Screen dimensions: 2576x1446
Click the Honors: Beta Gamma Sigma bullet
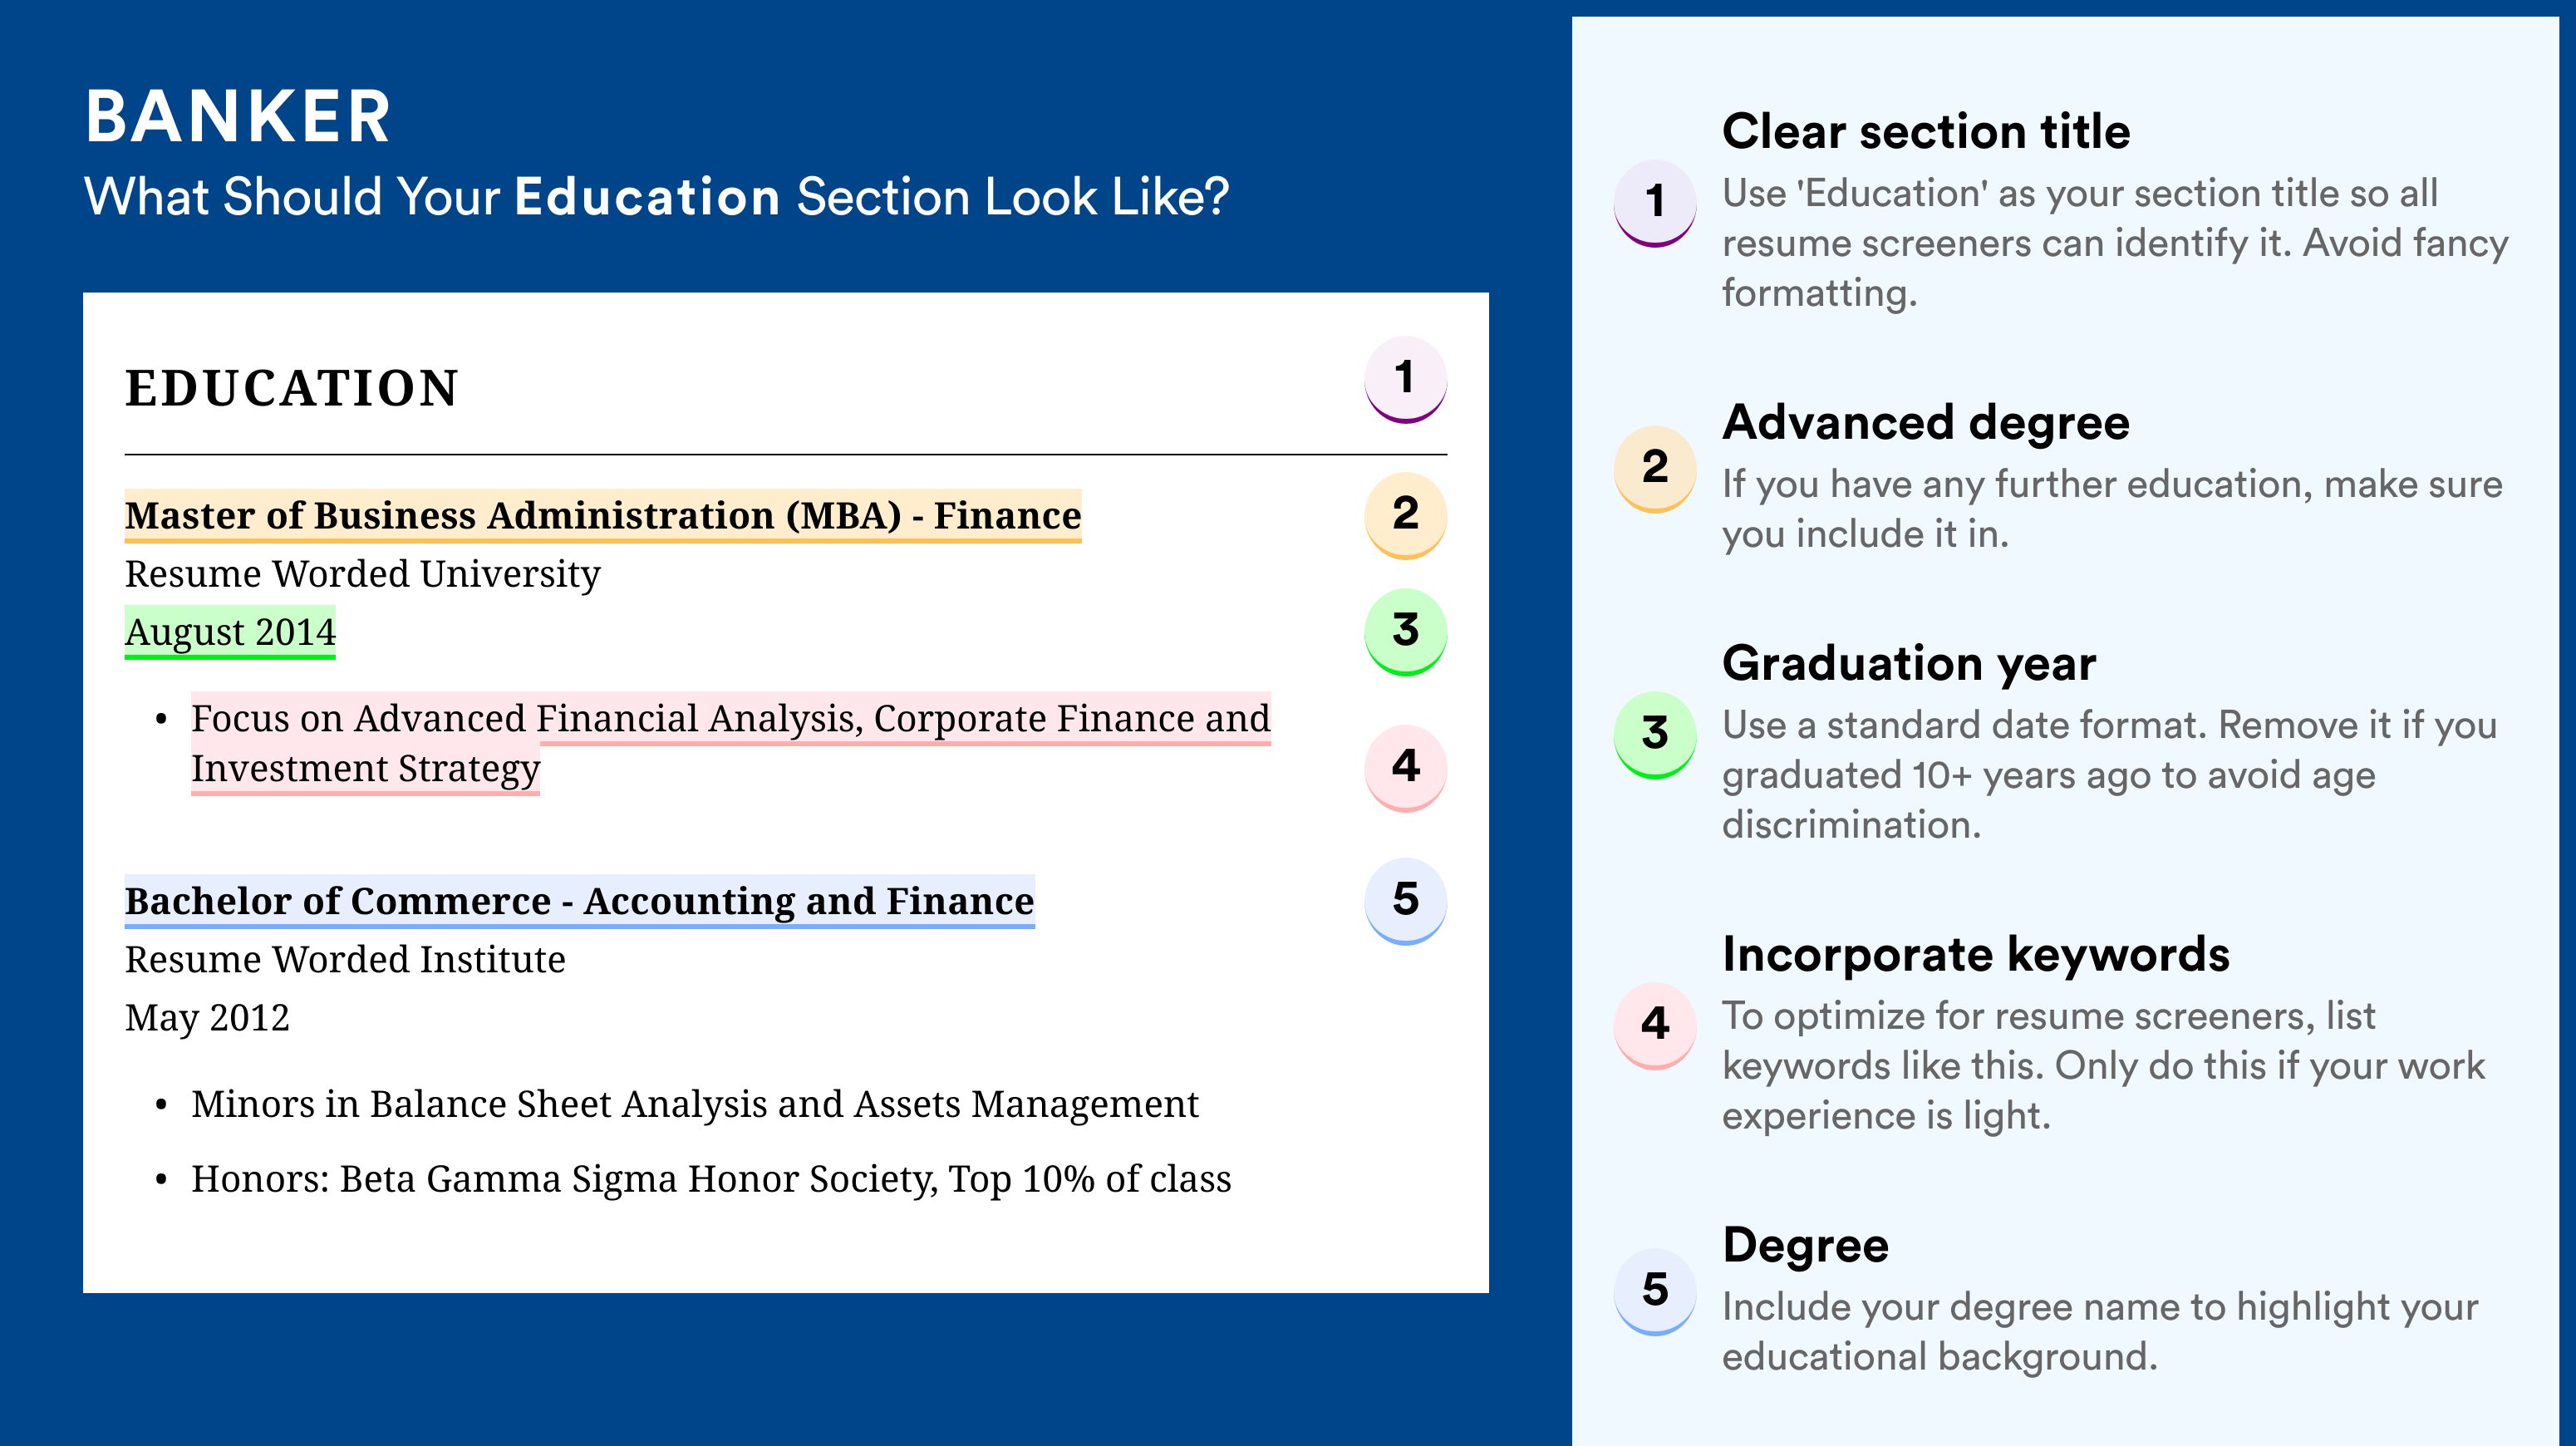click(711, 1180)
